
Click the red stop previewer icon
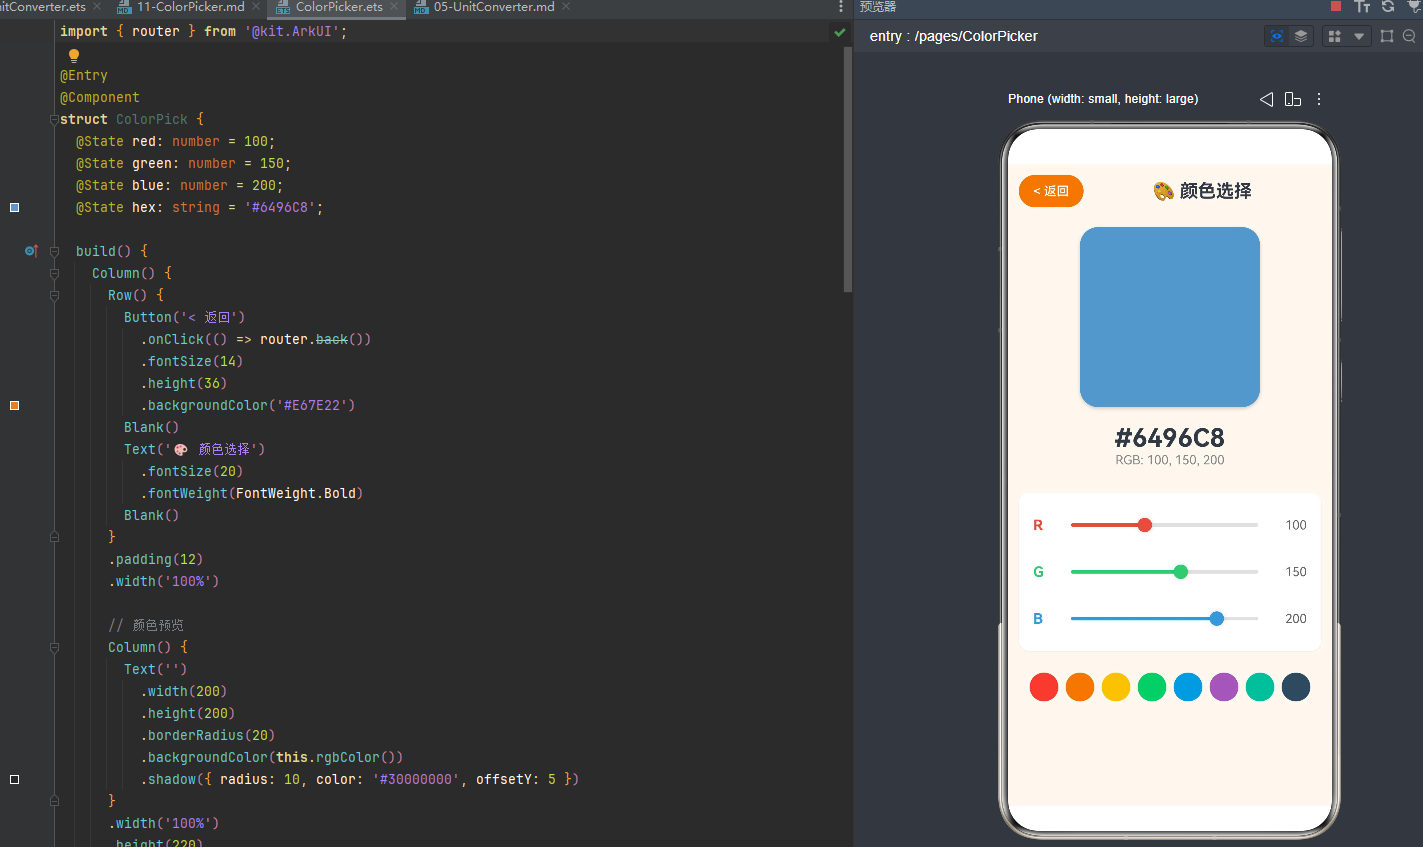[1336, 6]
